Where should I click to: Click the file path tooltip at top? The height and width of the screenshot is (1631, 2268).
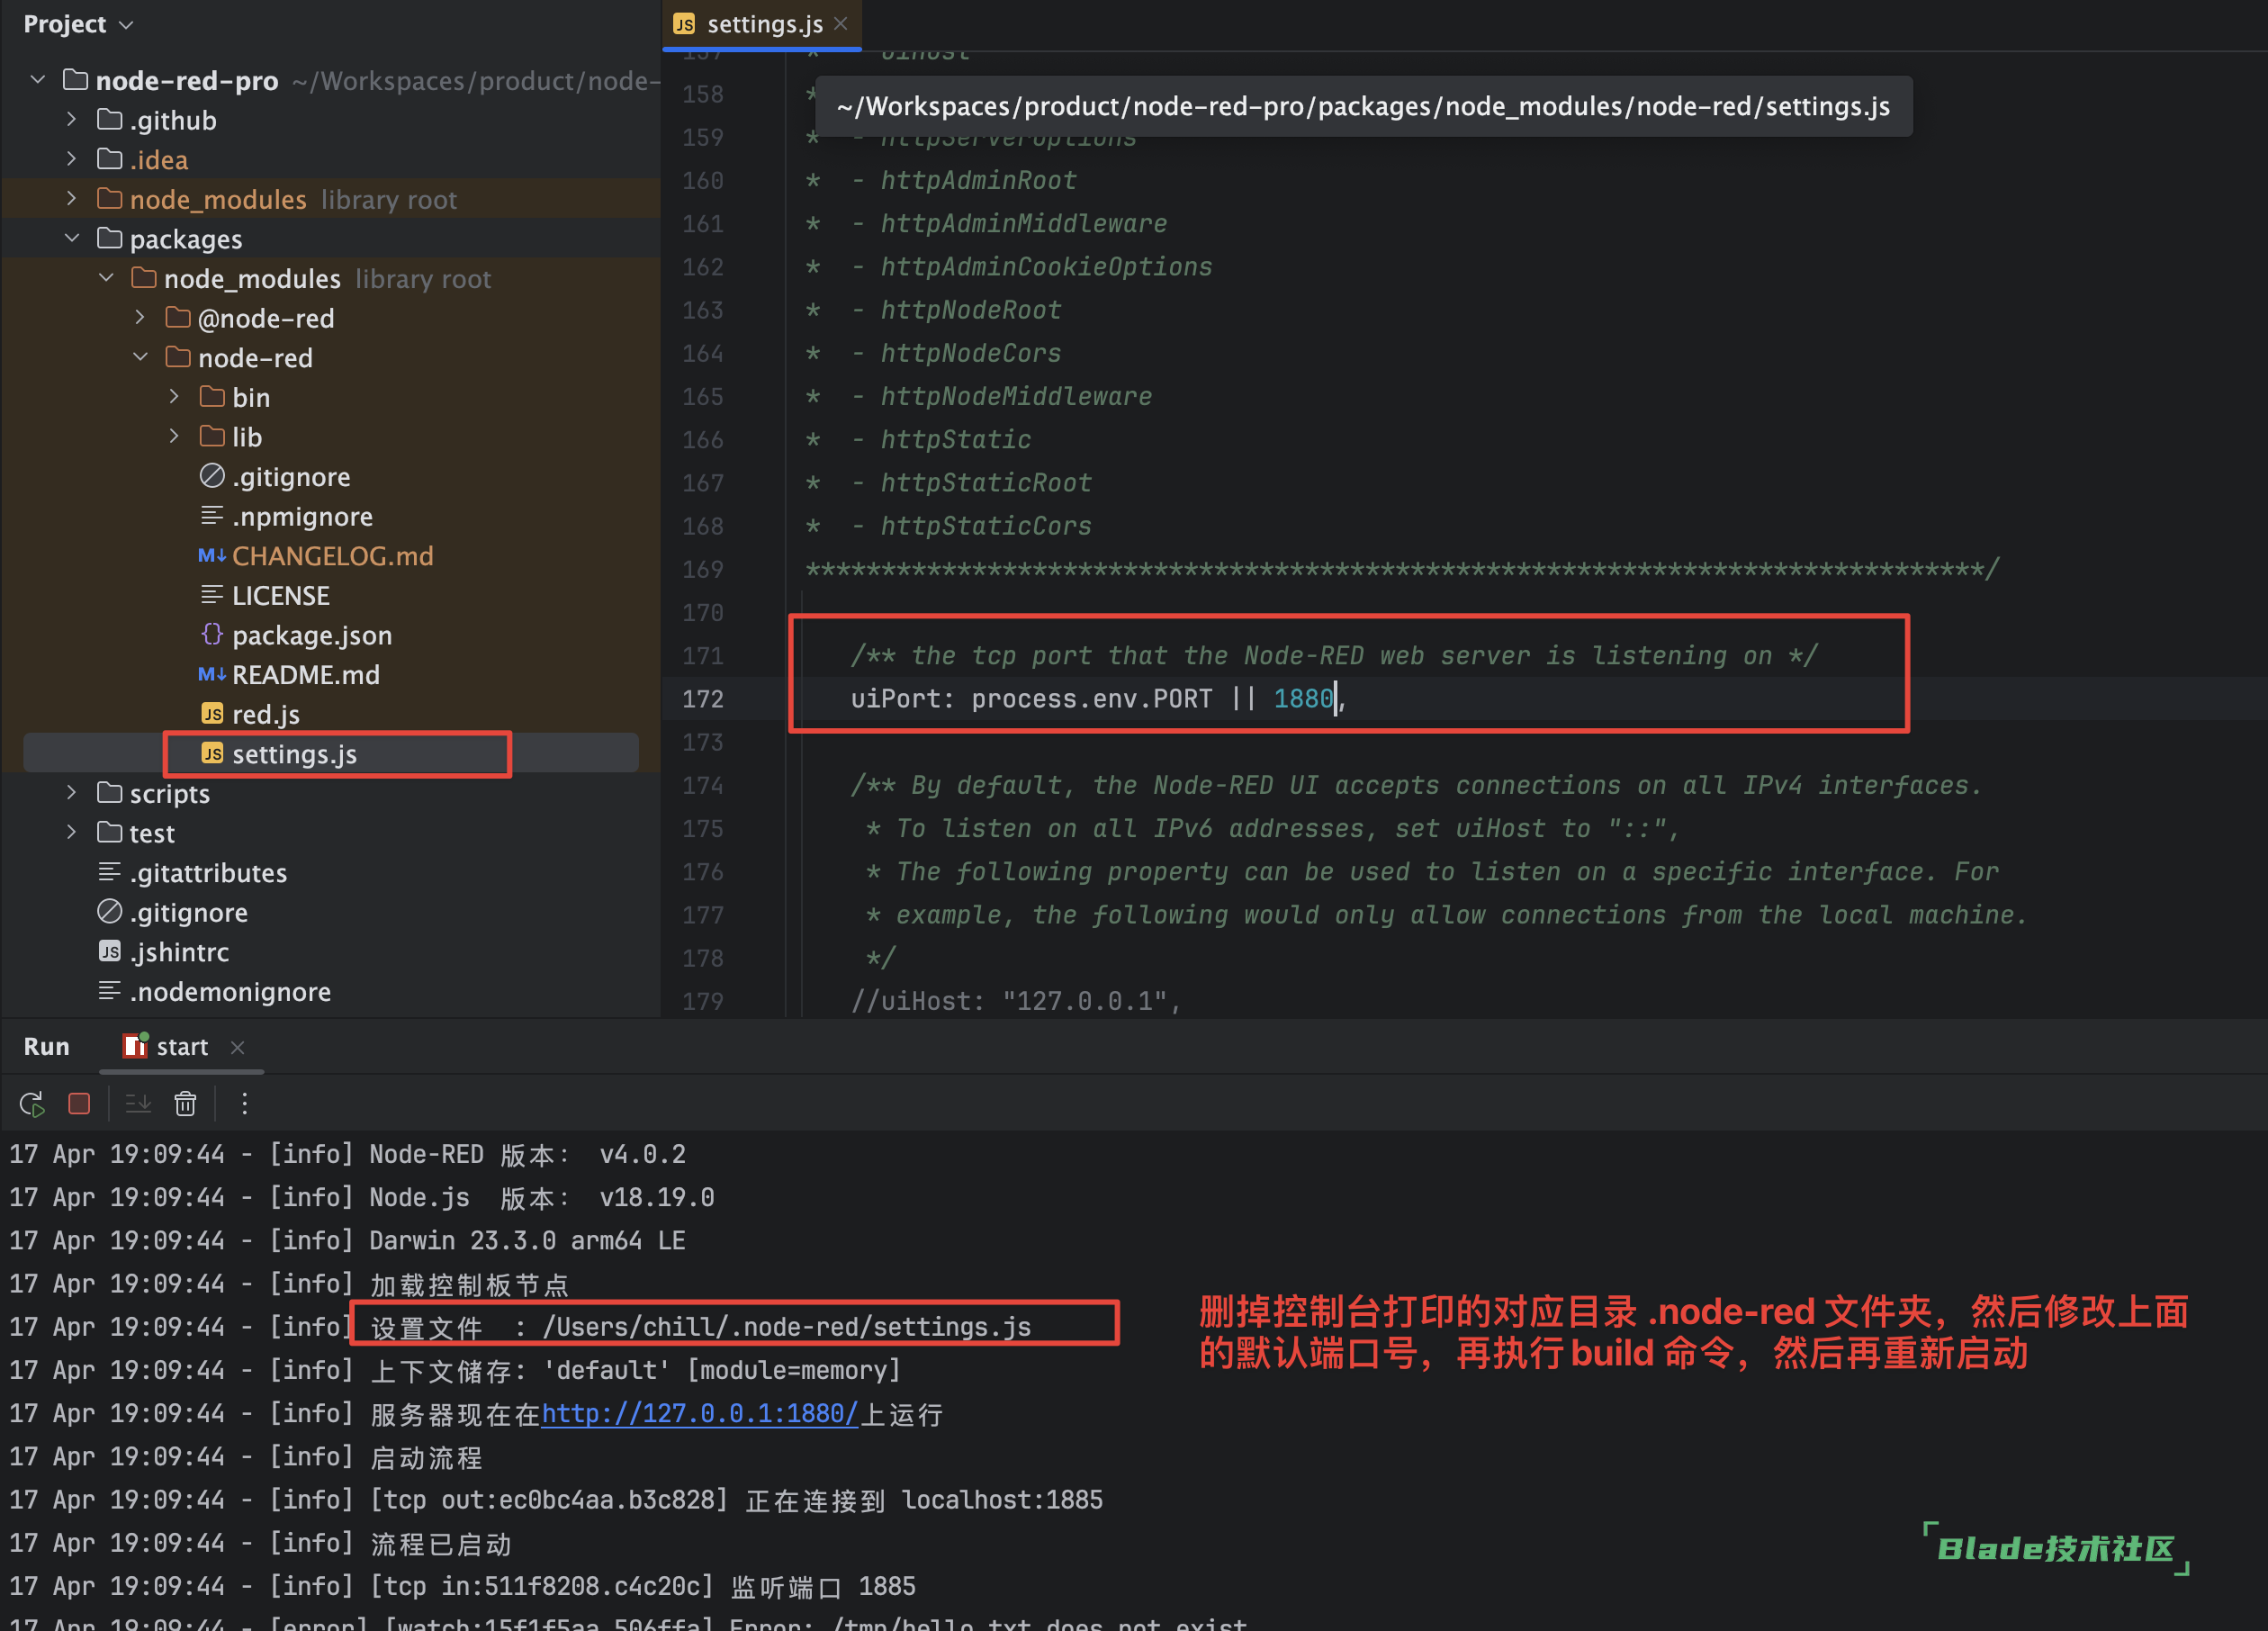1363,106
